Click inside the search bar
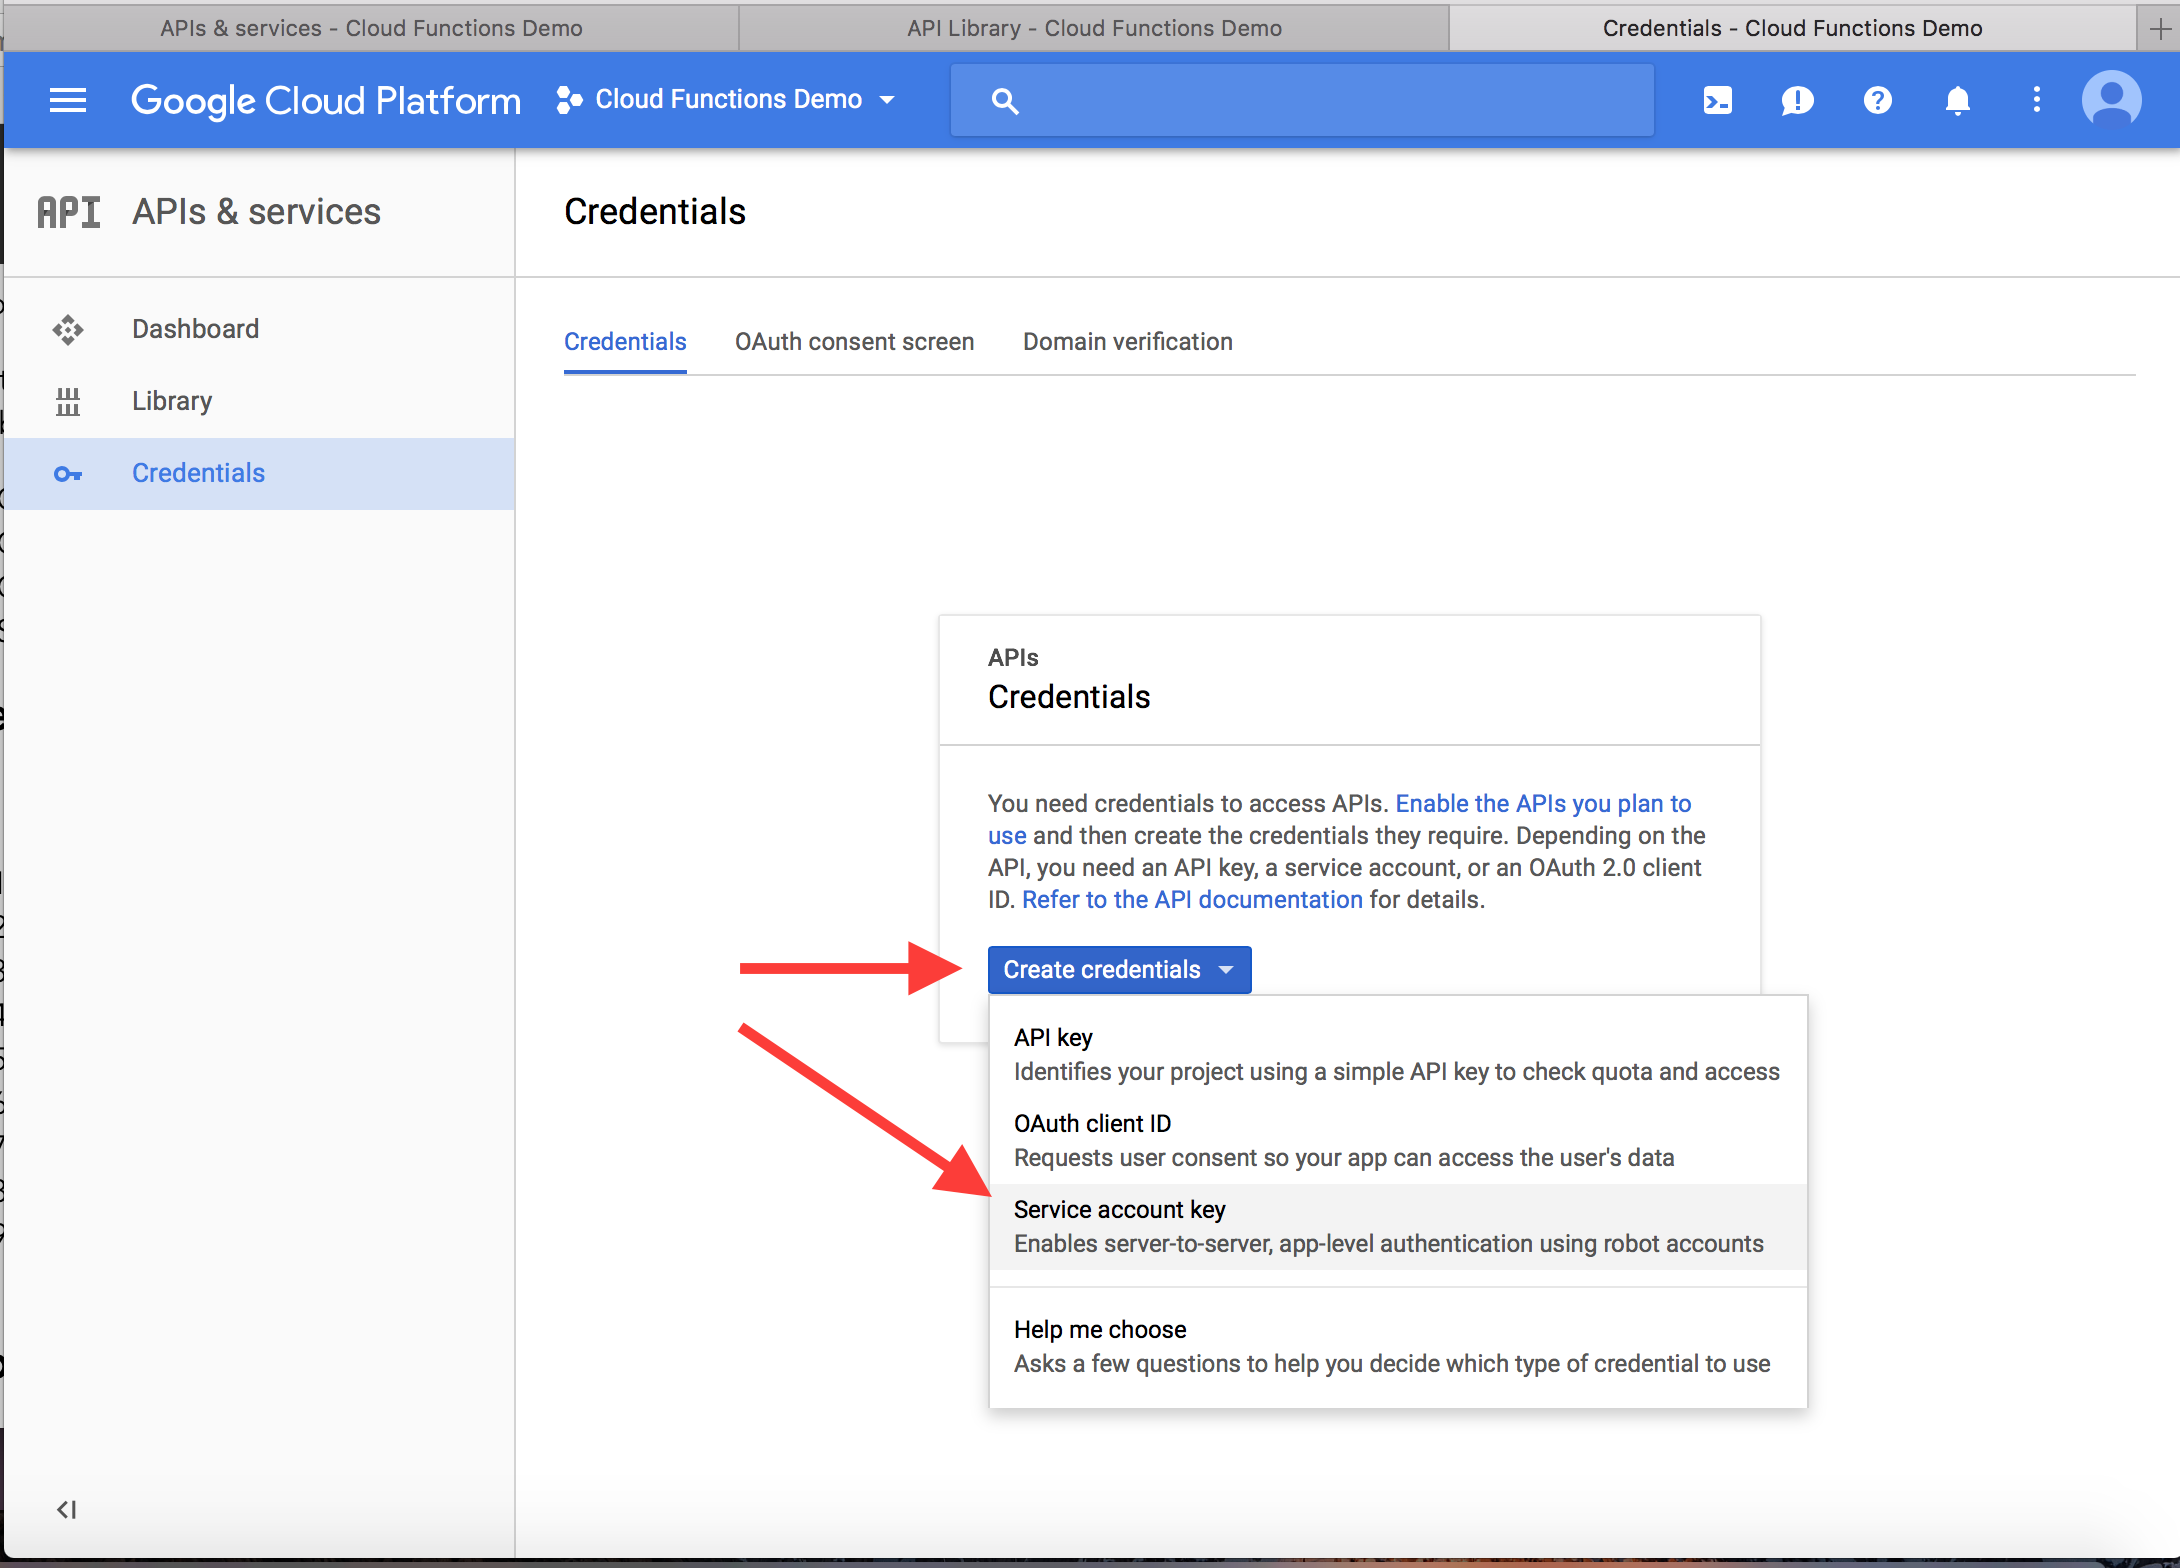 [1300, 99]
